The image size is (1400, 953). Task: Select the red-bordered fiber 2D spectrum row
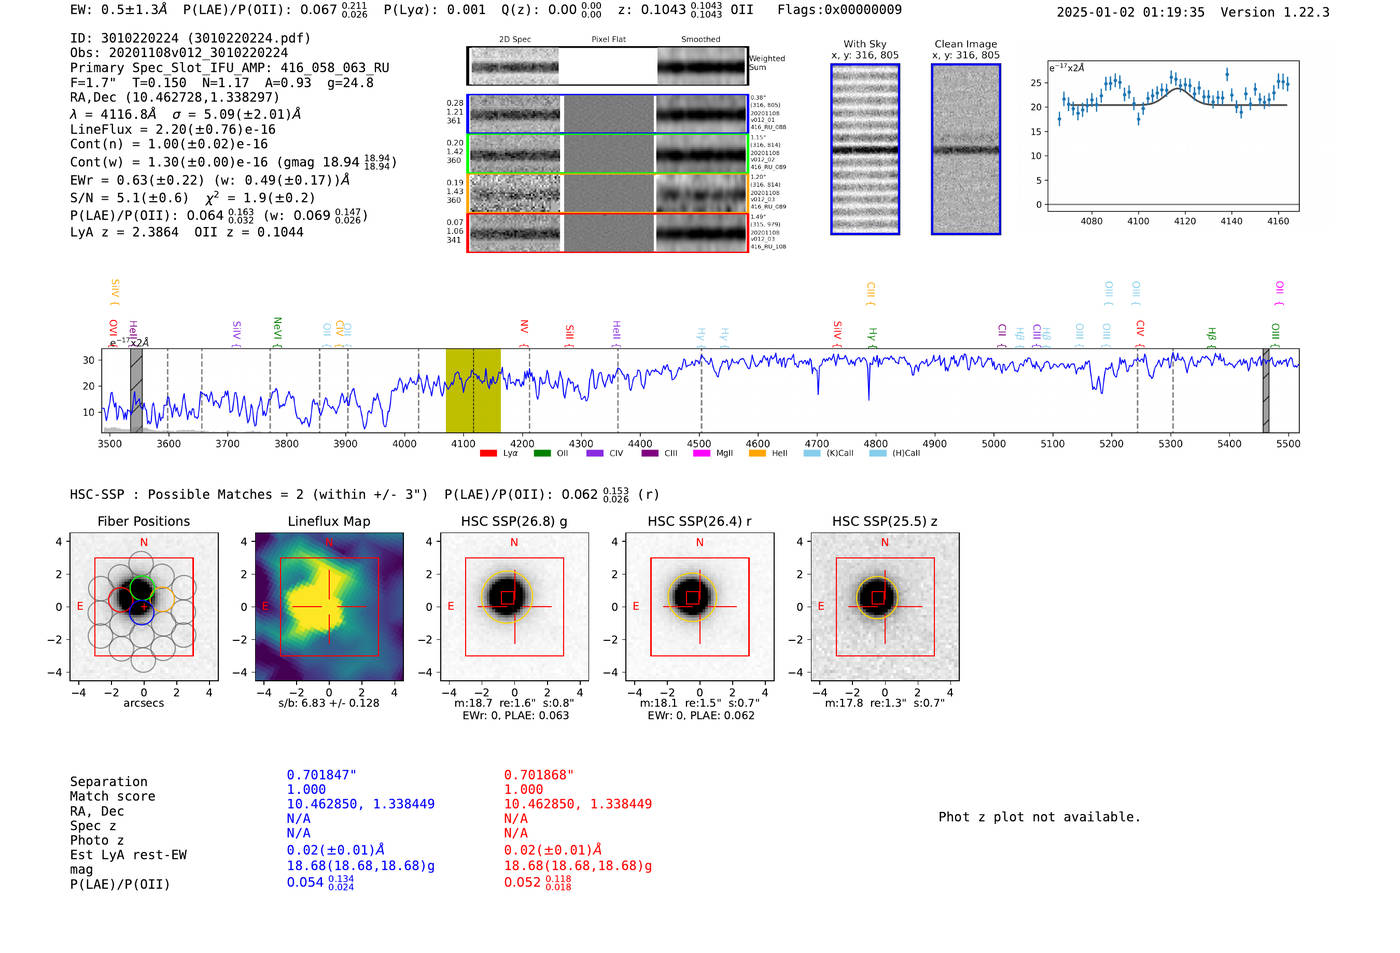(607, 233)
